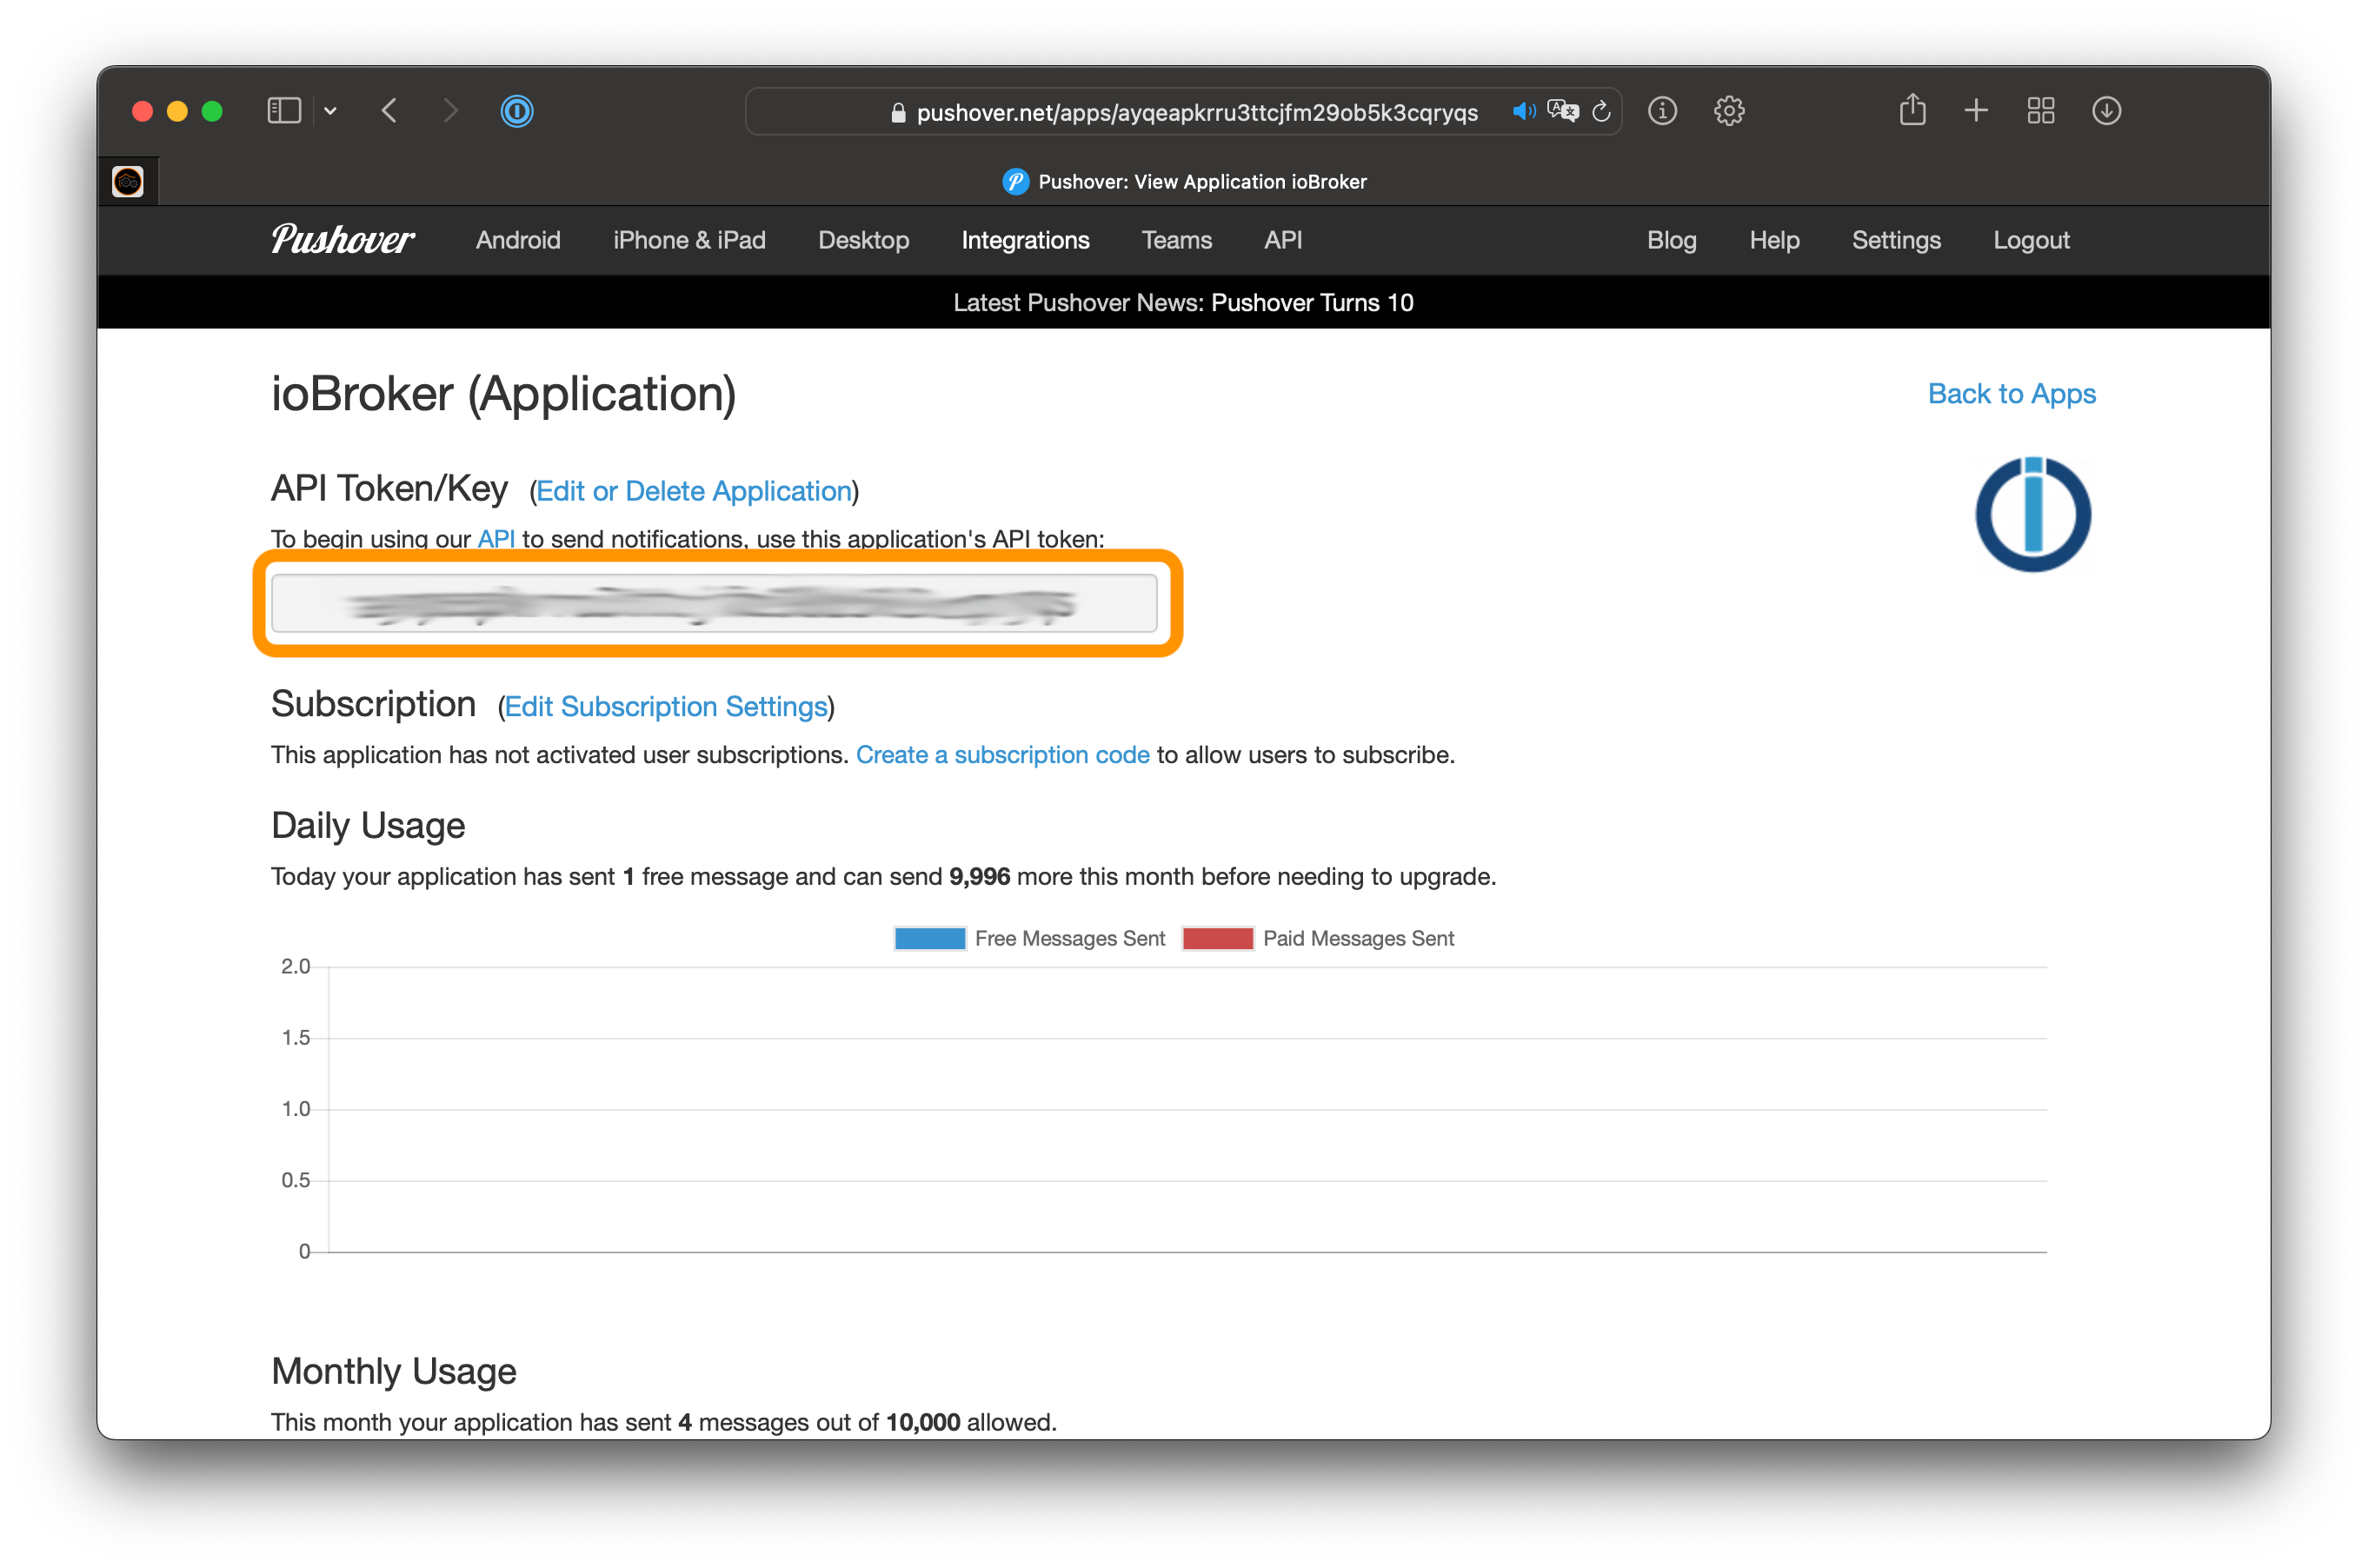Mute the tab audio speaker icon
The height and width of the screenshot is (1568, 2368).
(x=1523, y=111)
